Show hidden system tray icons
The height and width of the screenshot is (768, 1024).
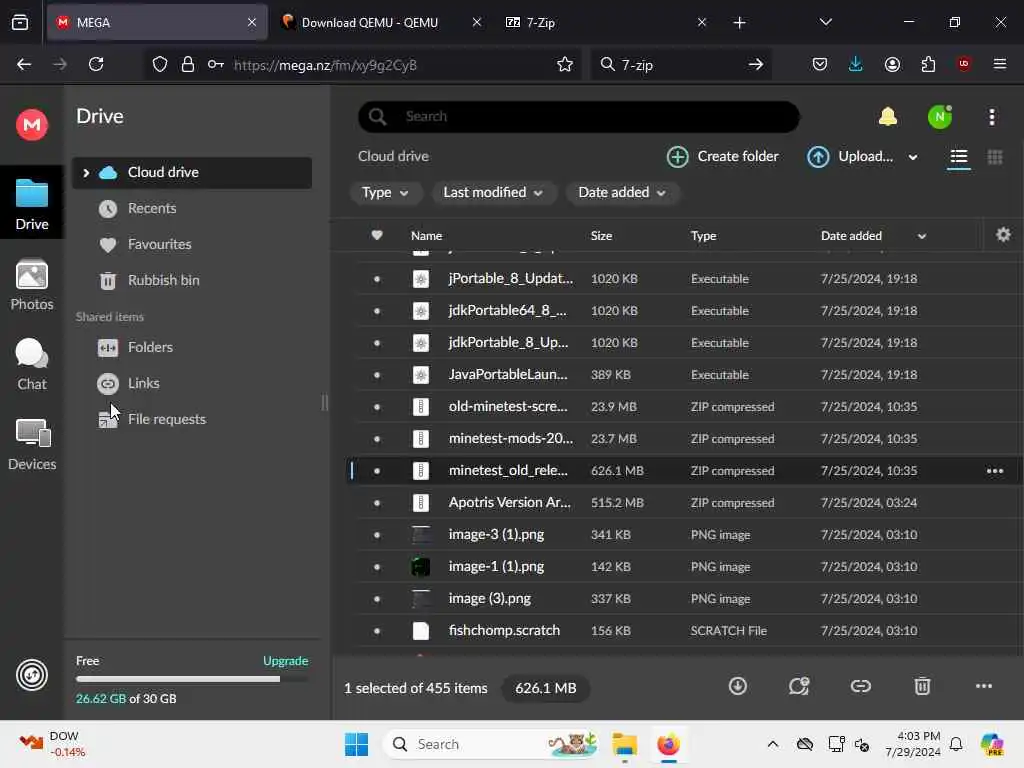coord(772,744)
